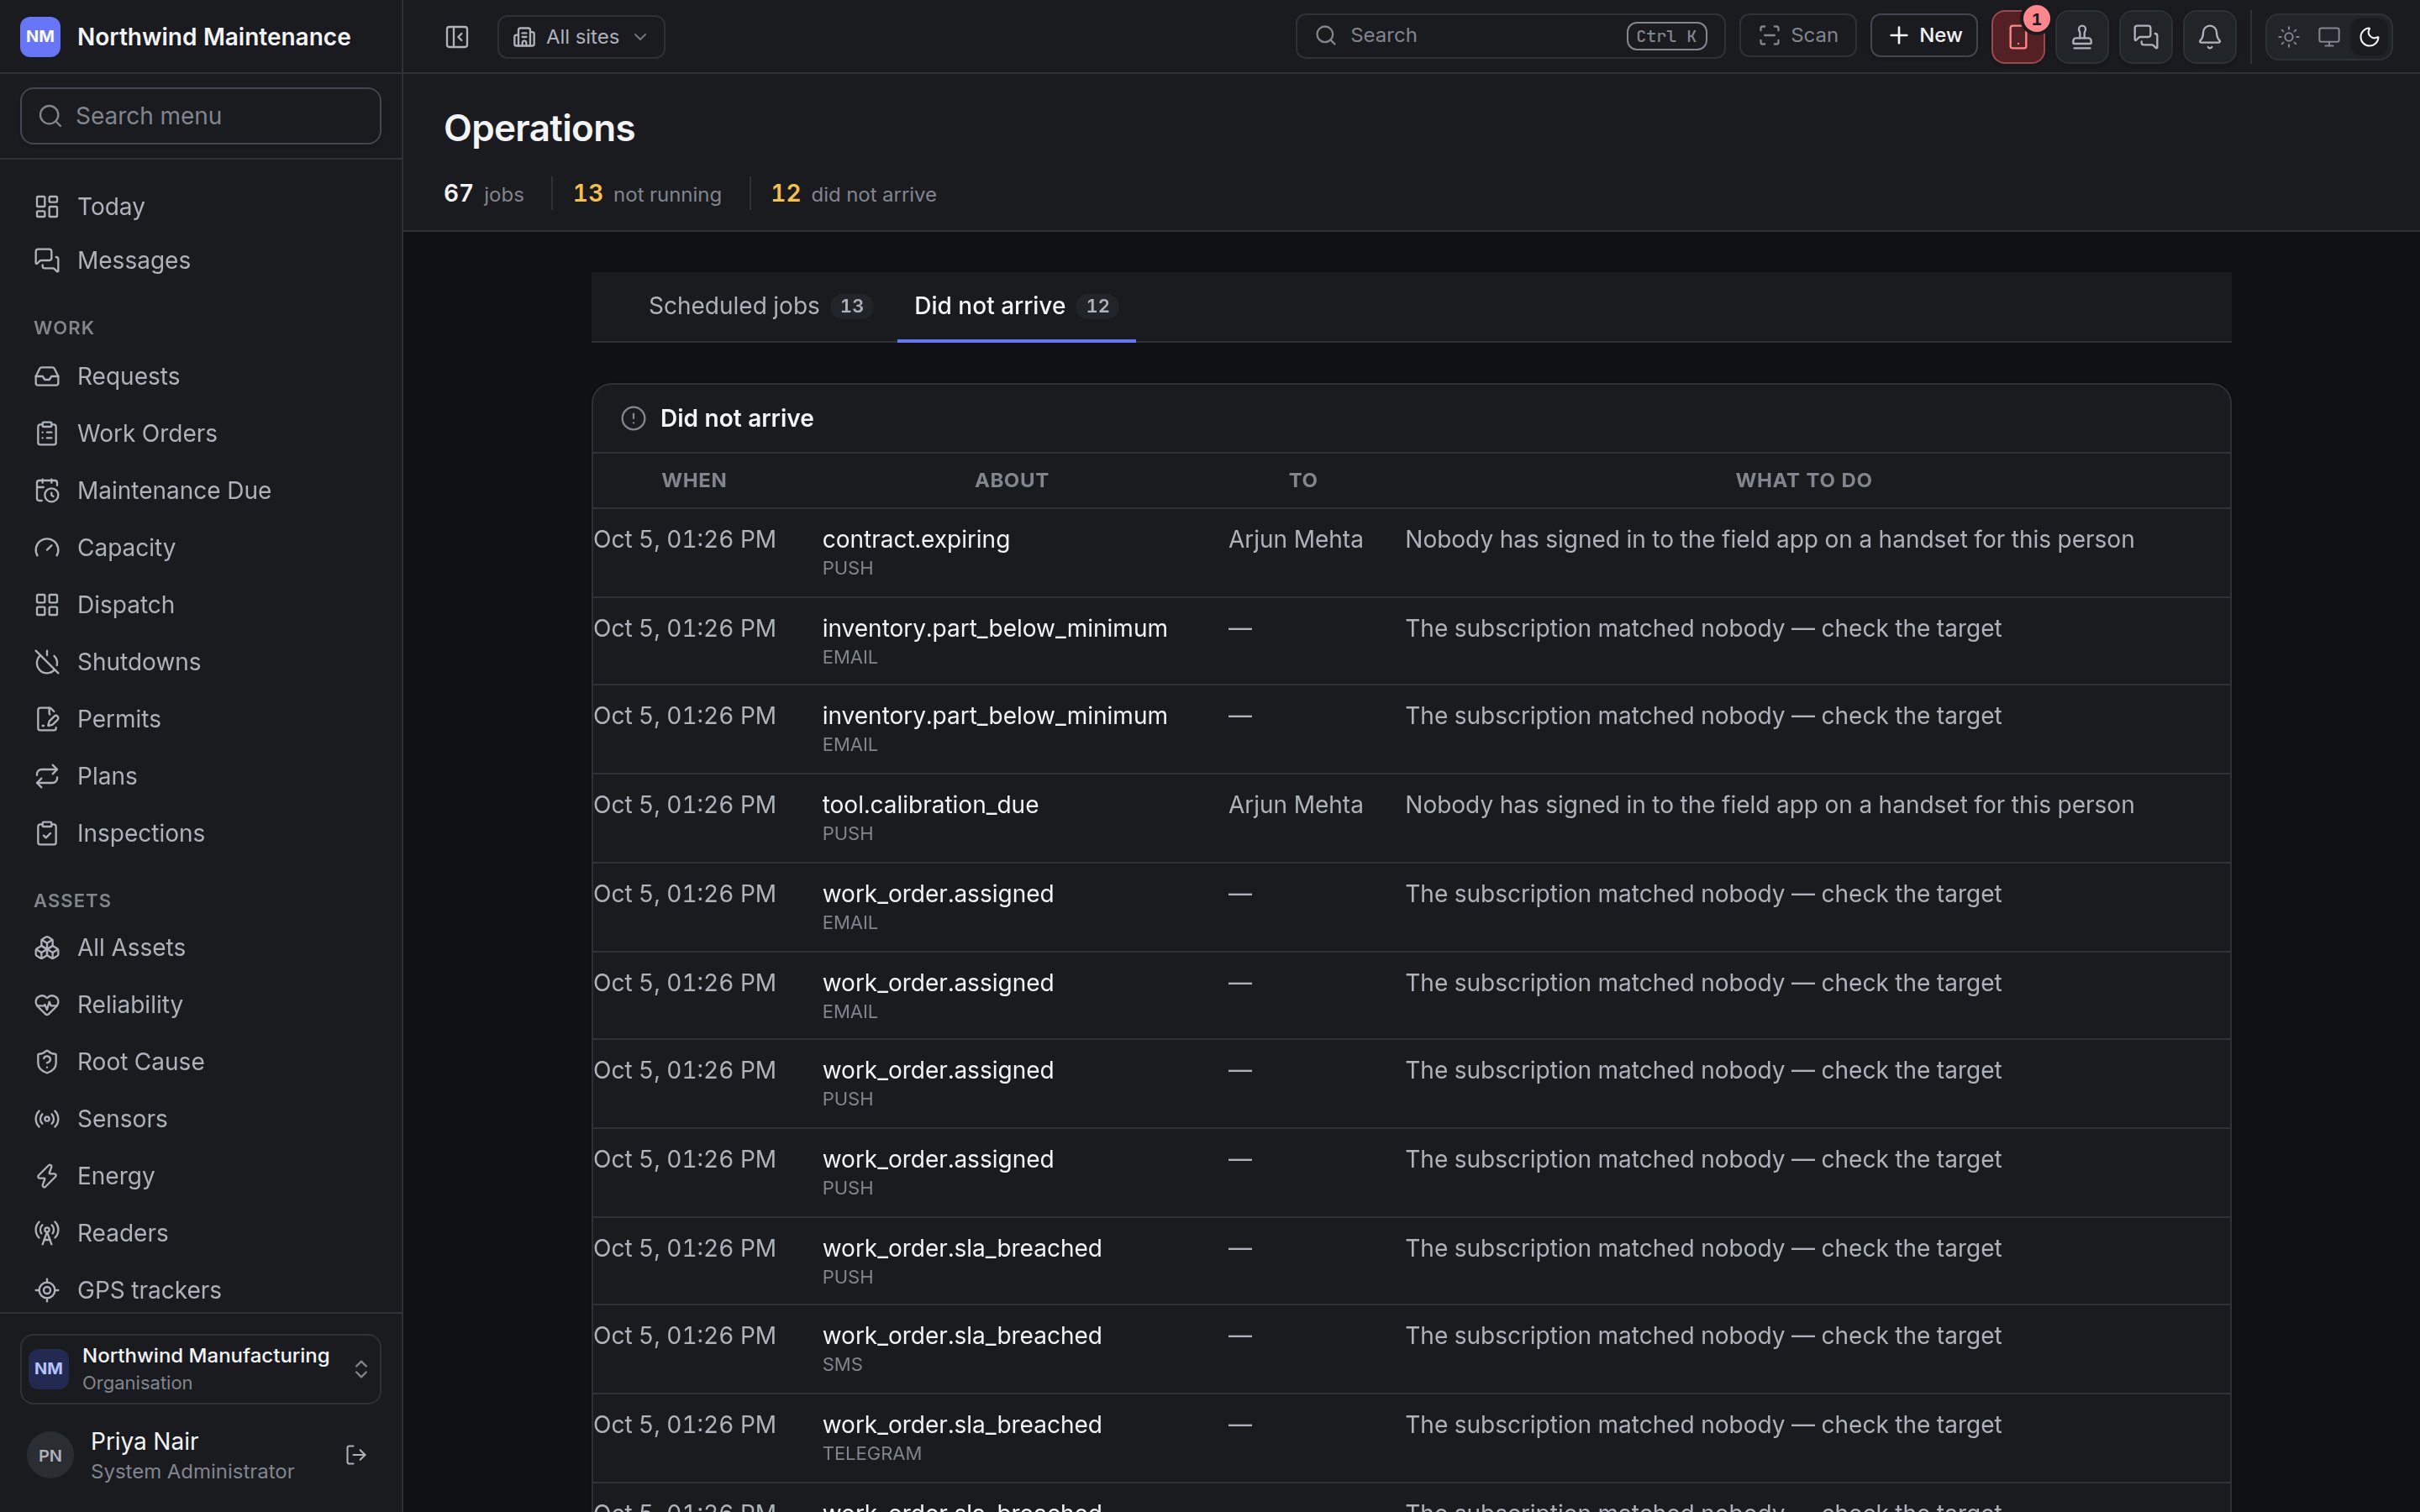Open Plans page
The image size is (2420, 1512).
coord(201,776)
